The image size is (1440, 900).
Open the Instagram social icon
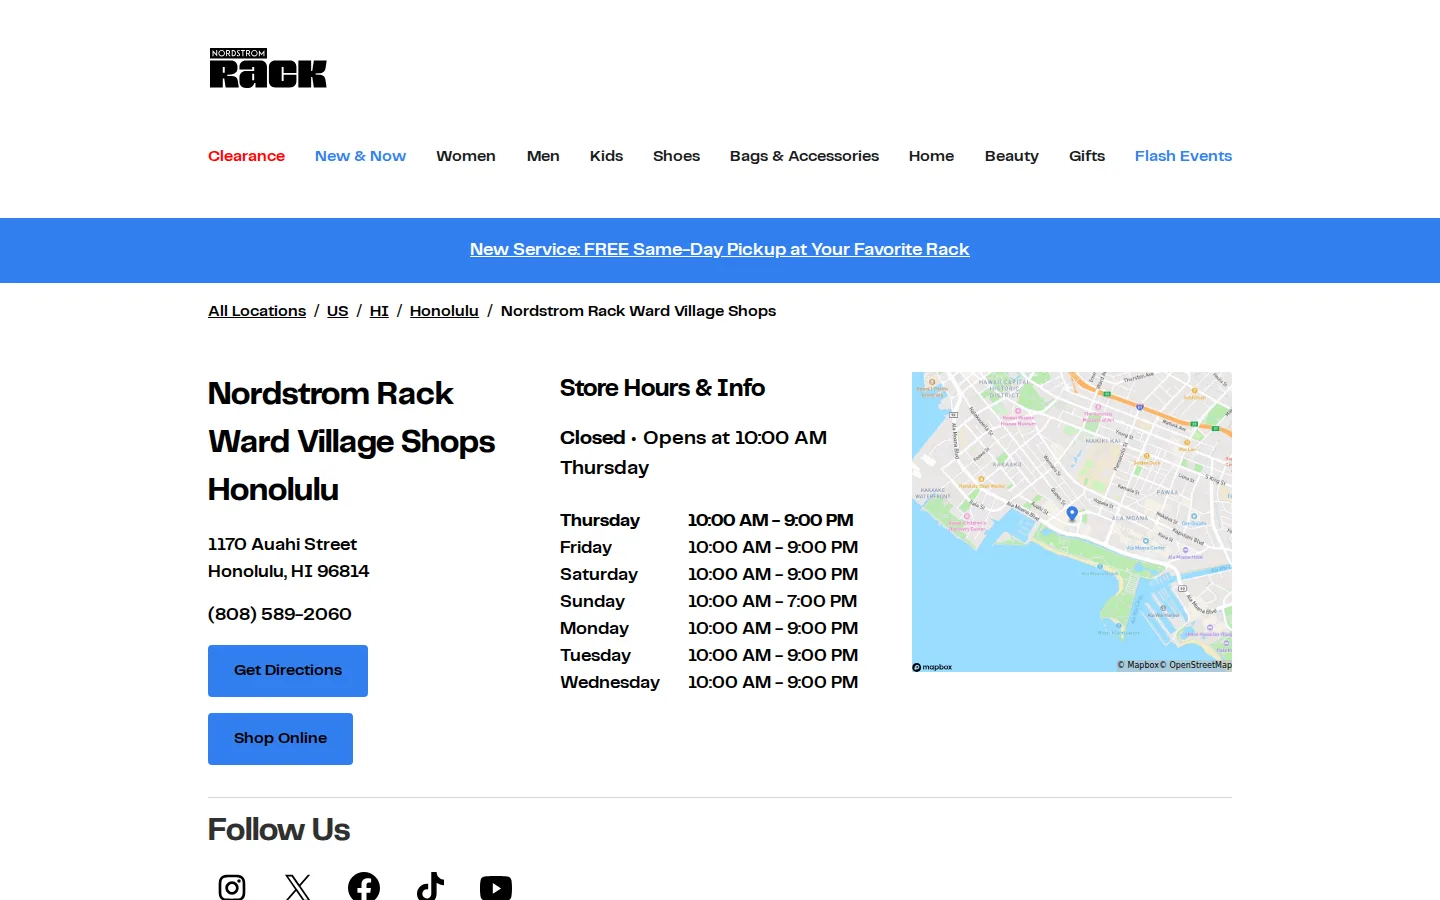click(232, 887)
